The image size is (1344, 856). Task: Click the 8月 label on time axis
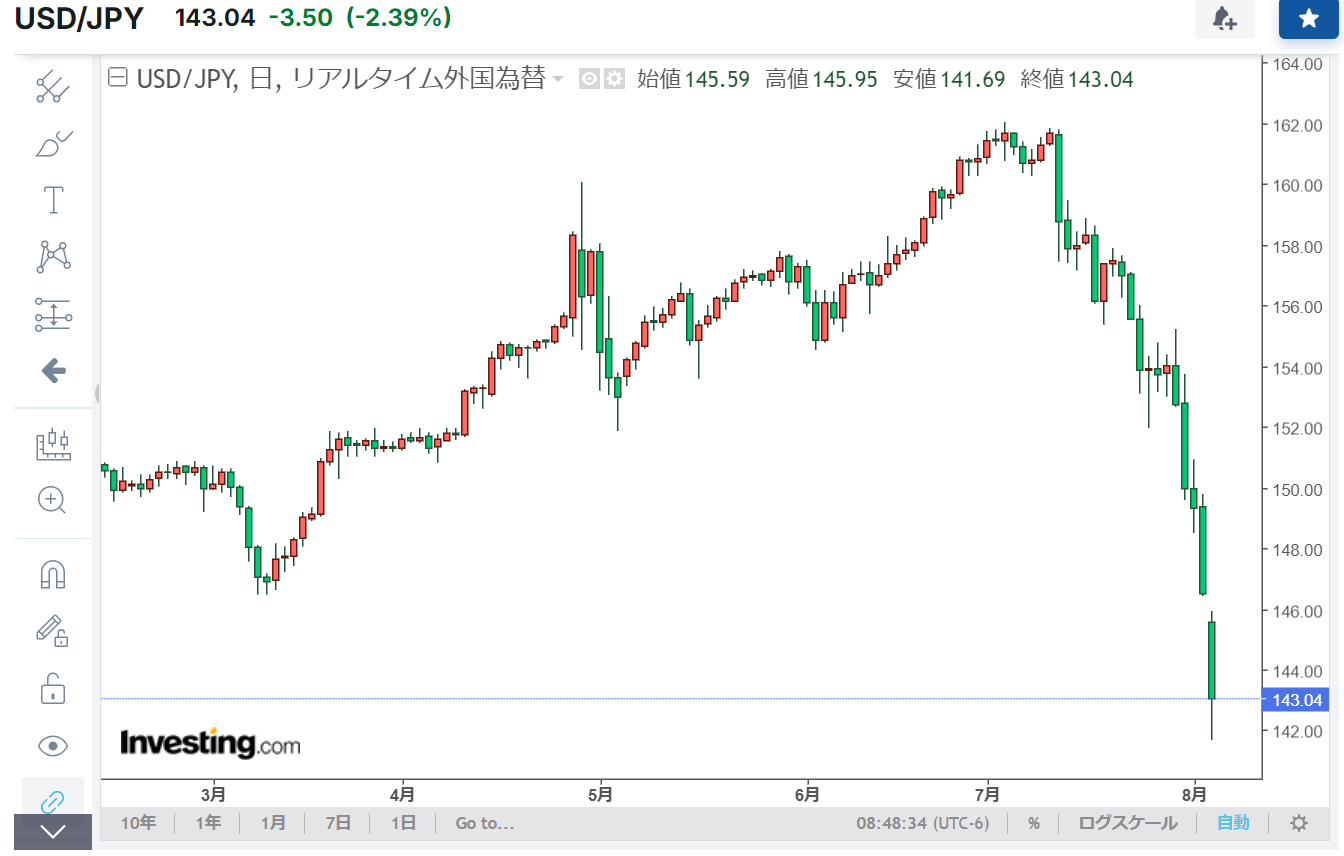click(x=1194, y=795)
